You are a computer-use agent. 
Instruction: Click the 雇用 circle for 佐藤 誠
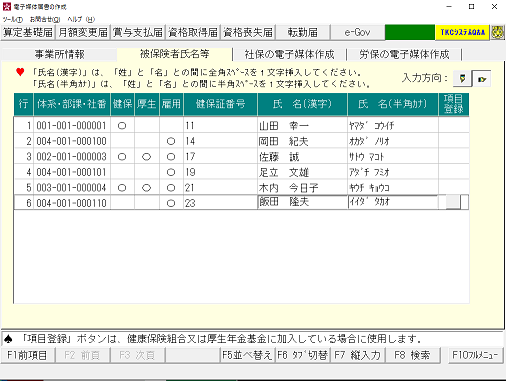[171, 157]
